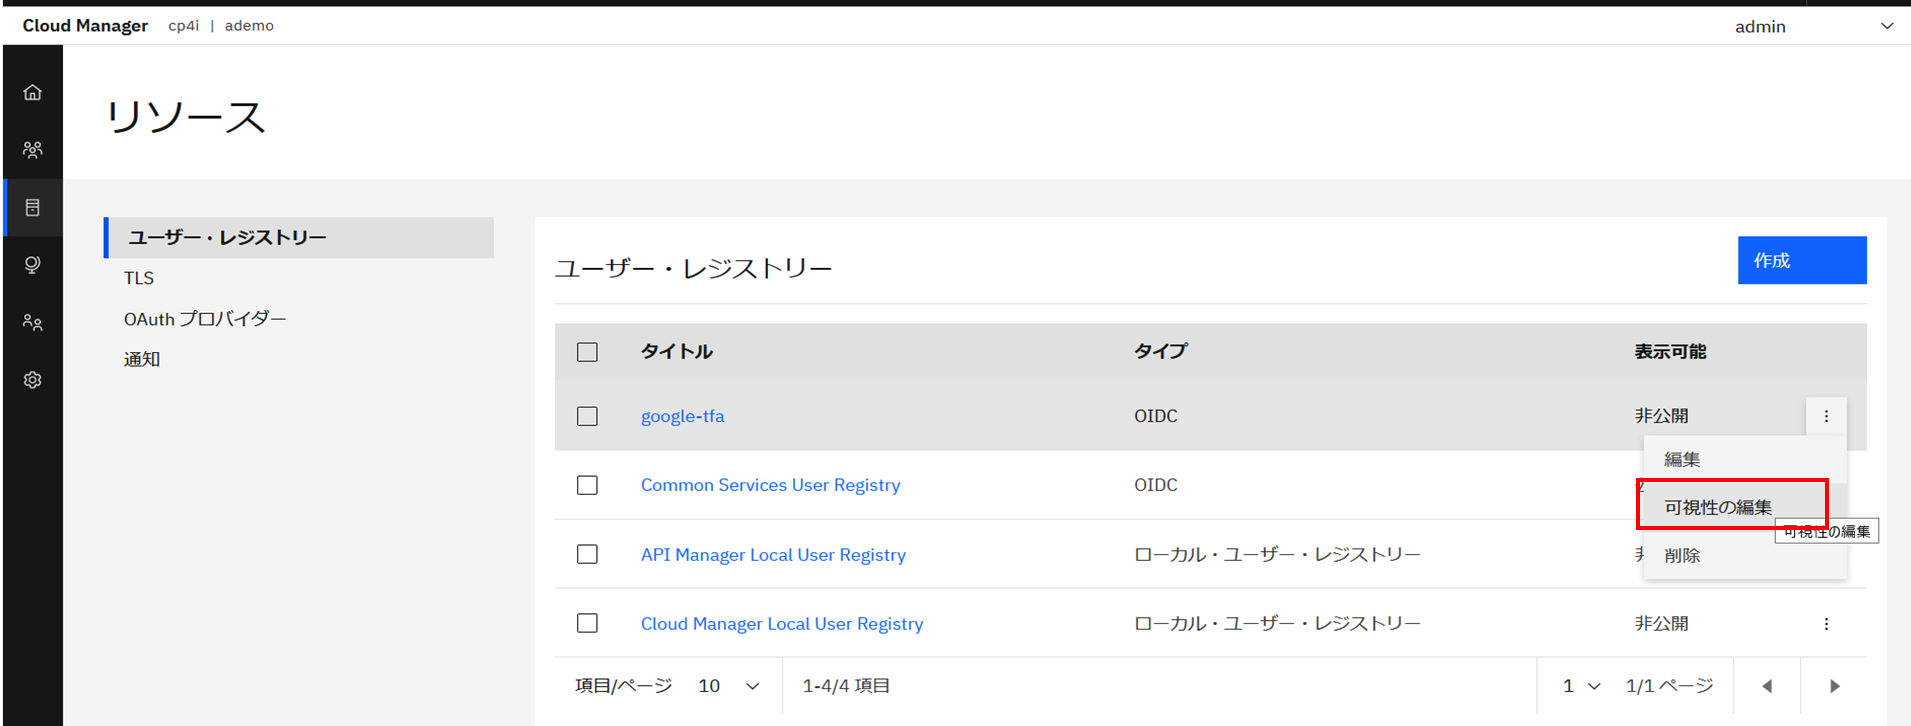The image size is (1911, 726).
Task: Check the API Manager Local User Registry checkbox
Action: [587, 554]
